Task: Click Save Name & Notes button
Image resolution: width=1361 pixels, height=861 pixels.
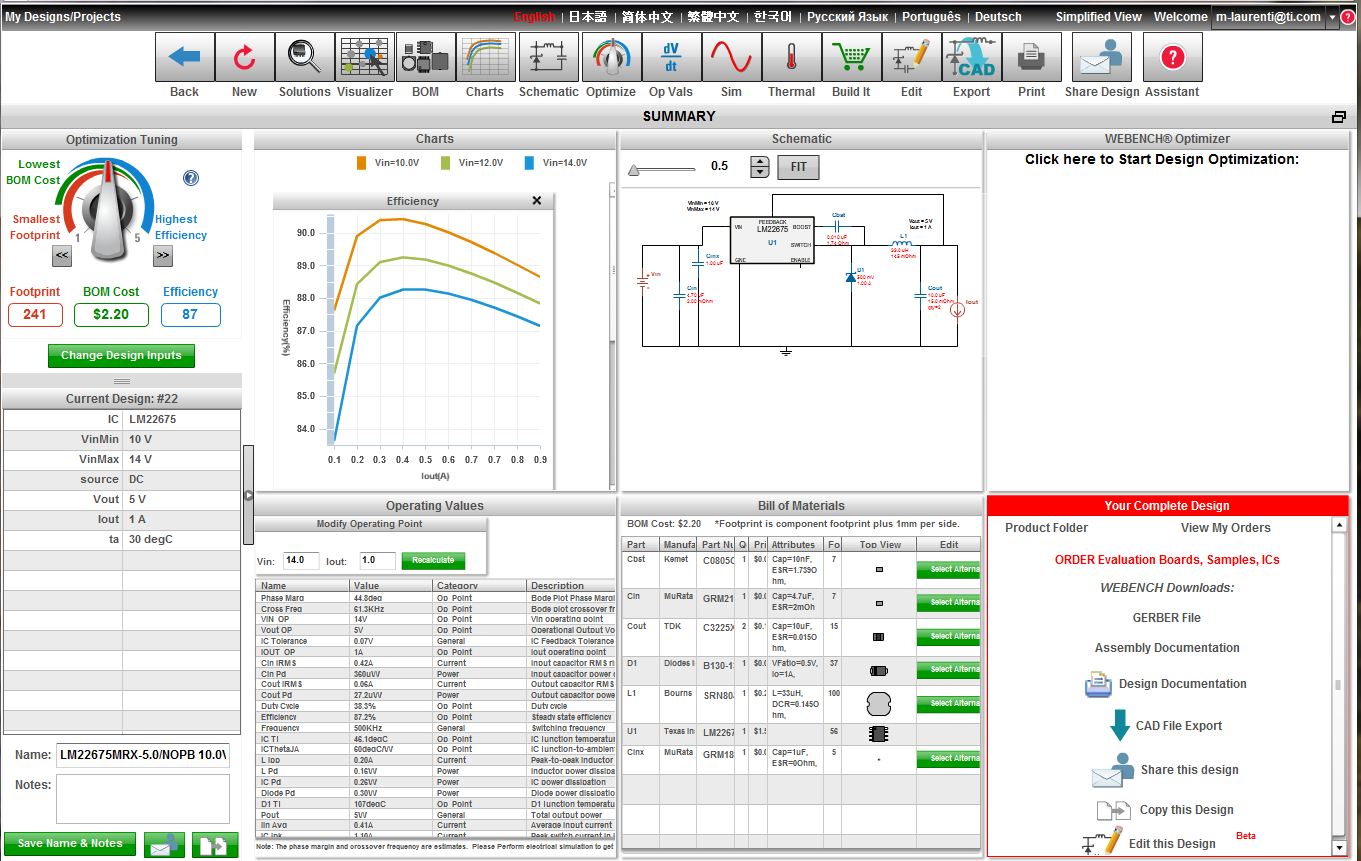Action: 69,843
